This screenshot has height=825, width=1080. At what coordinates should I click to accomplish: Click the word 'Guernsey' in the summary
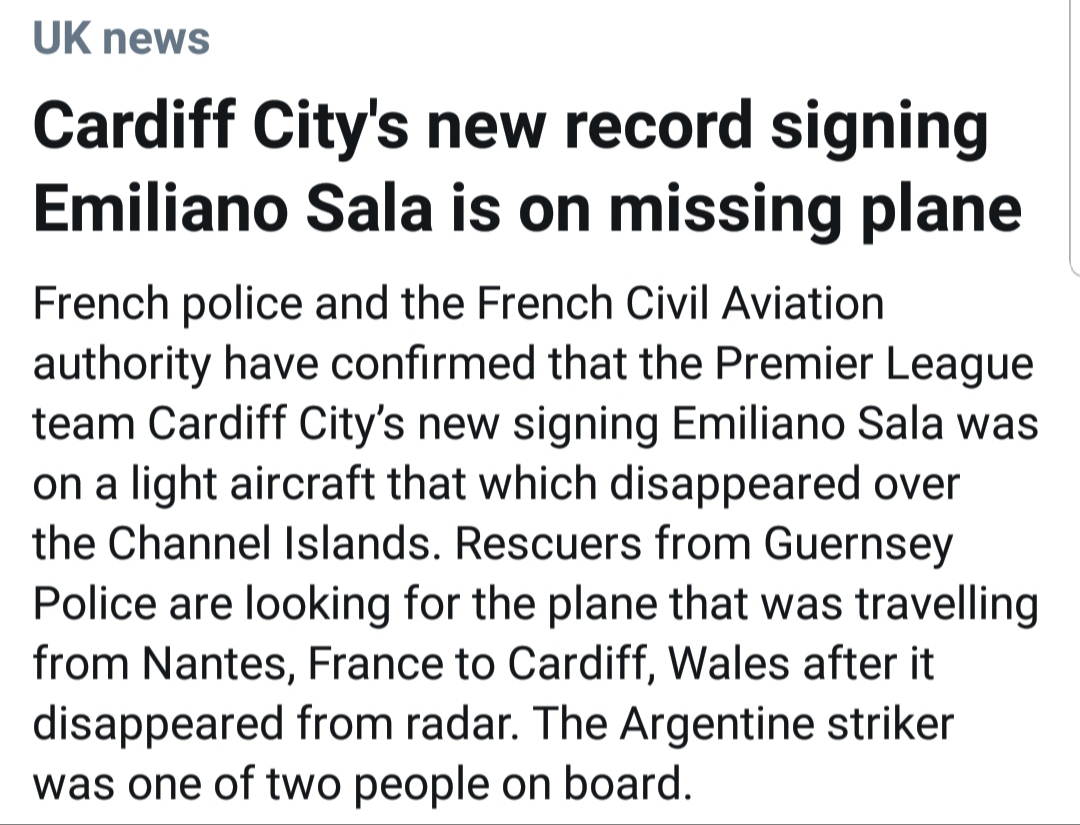(858, 544)
